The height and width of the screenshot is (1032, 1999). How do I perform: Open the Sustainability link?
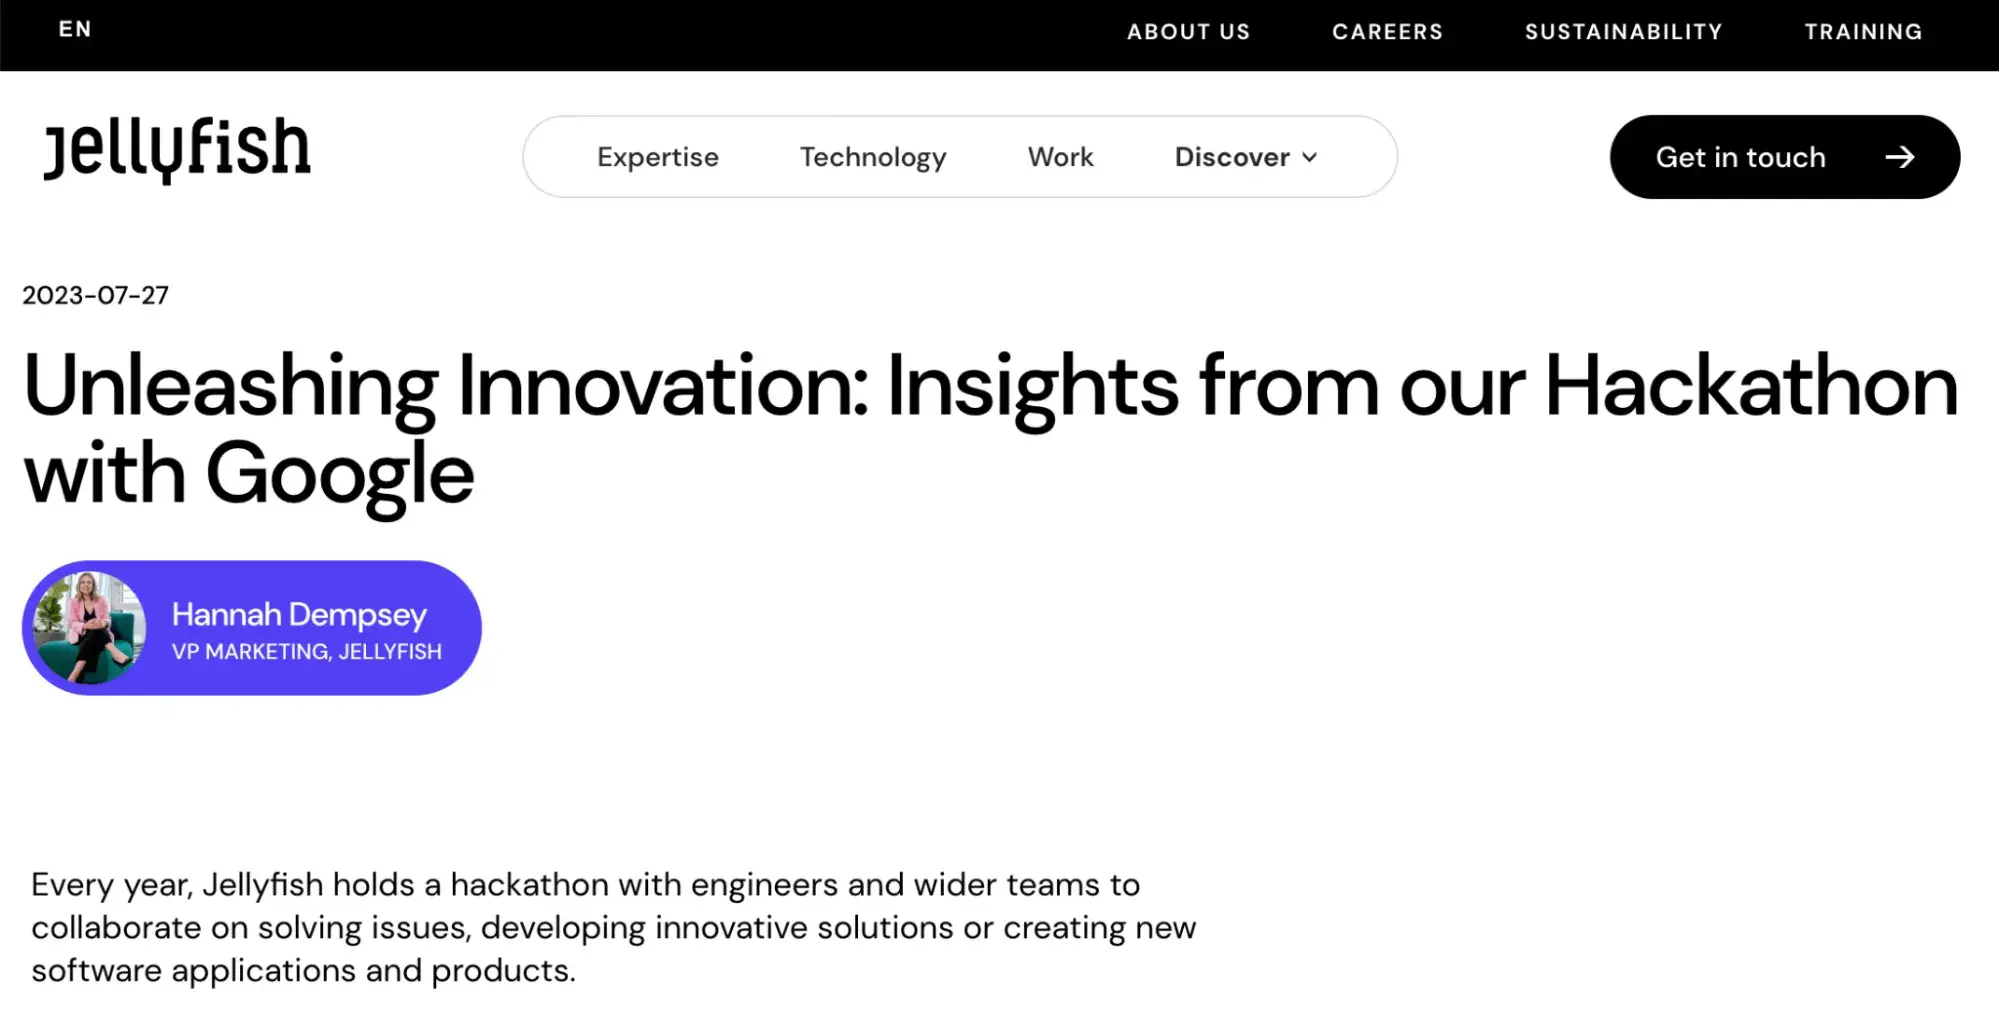tap(1623, 32)
